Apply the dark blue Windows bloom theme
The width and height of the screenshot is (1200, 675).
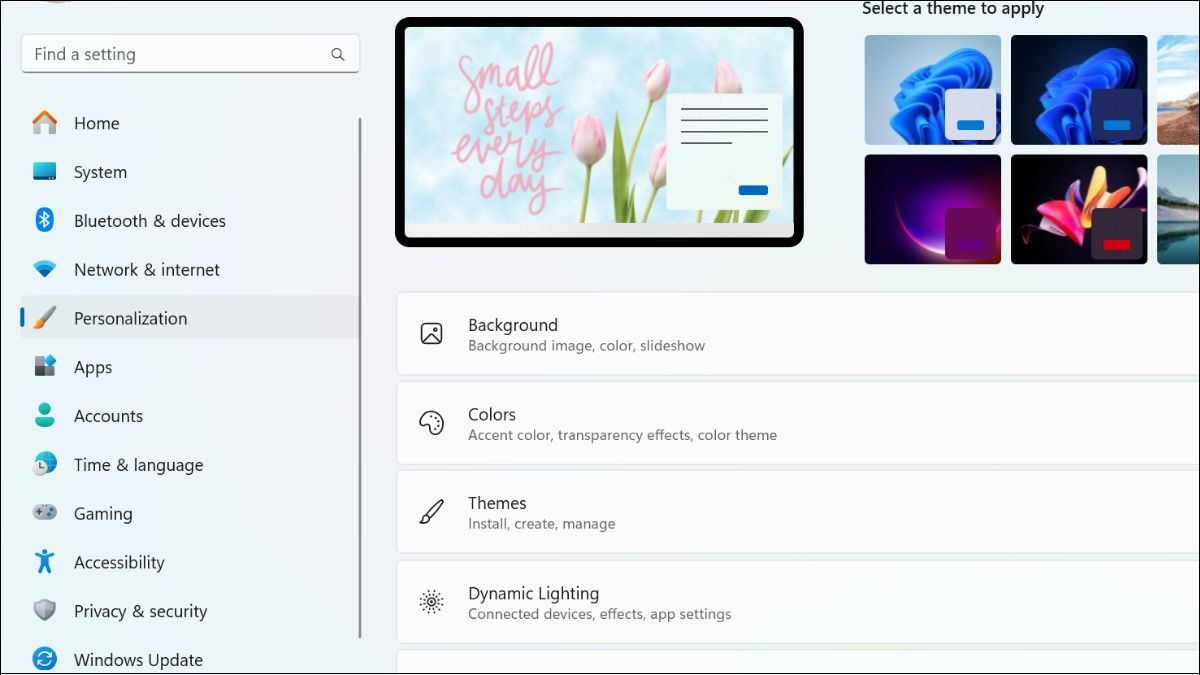[1079, 90]
